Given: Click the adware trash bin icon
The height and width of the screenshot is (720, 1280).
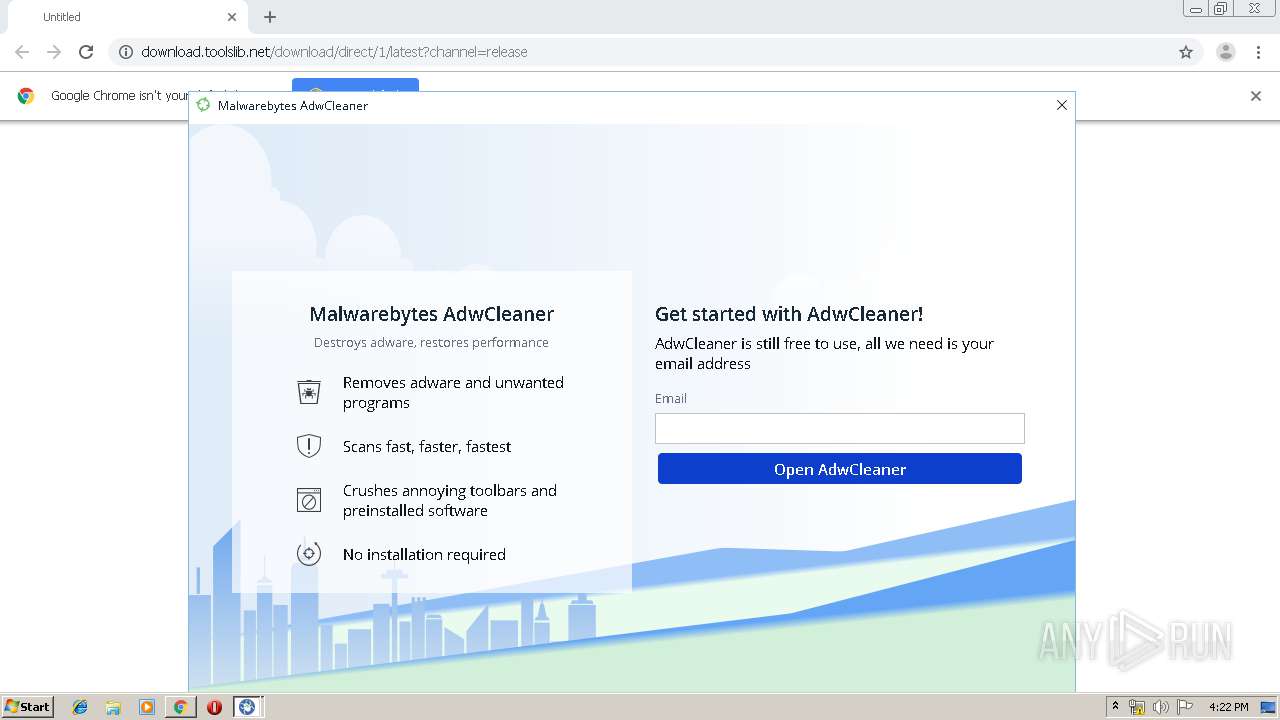Looking at the screenshot, I should point(309,392).
